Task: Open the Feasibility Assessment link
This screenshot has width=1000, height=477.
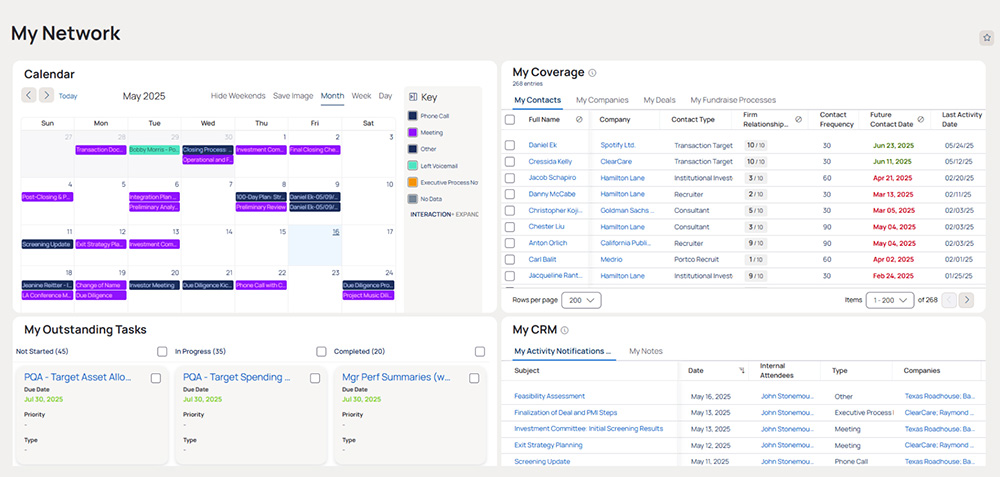Action: (549, 396)
